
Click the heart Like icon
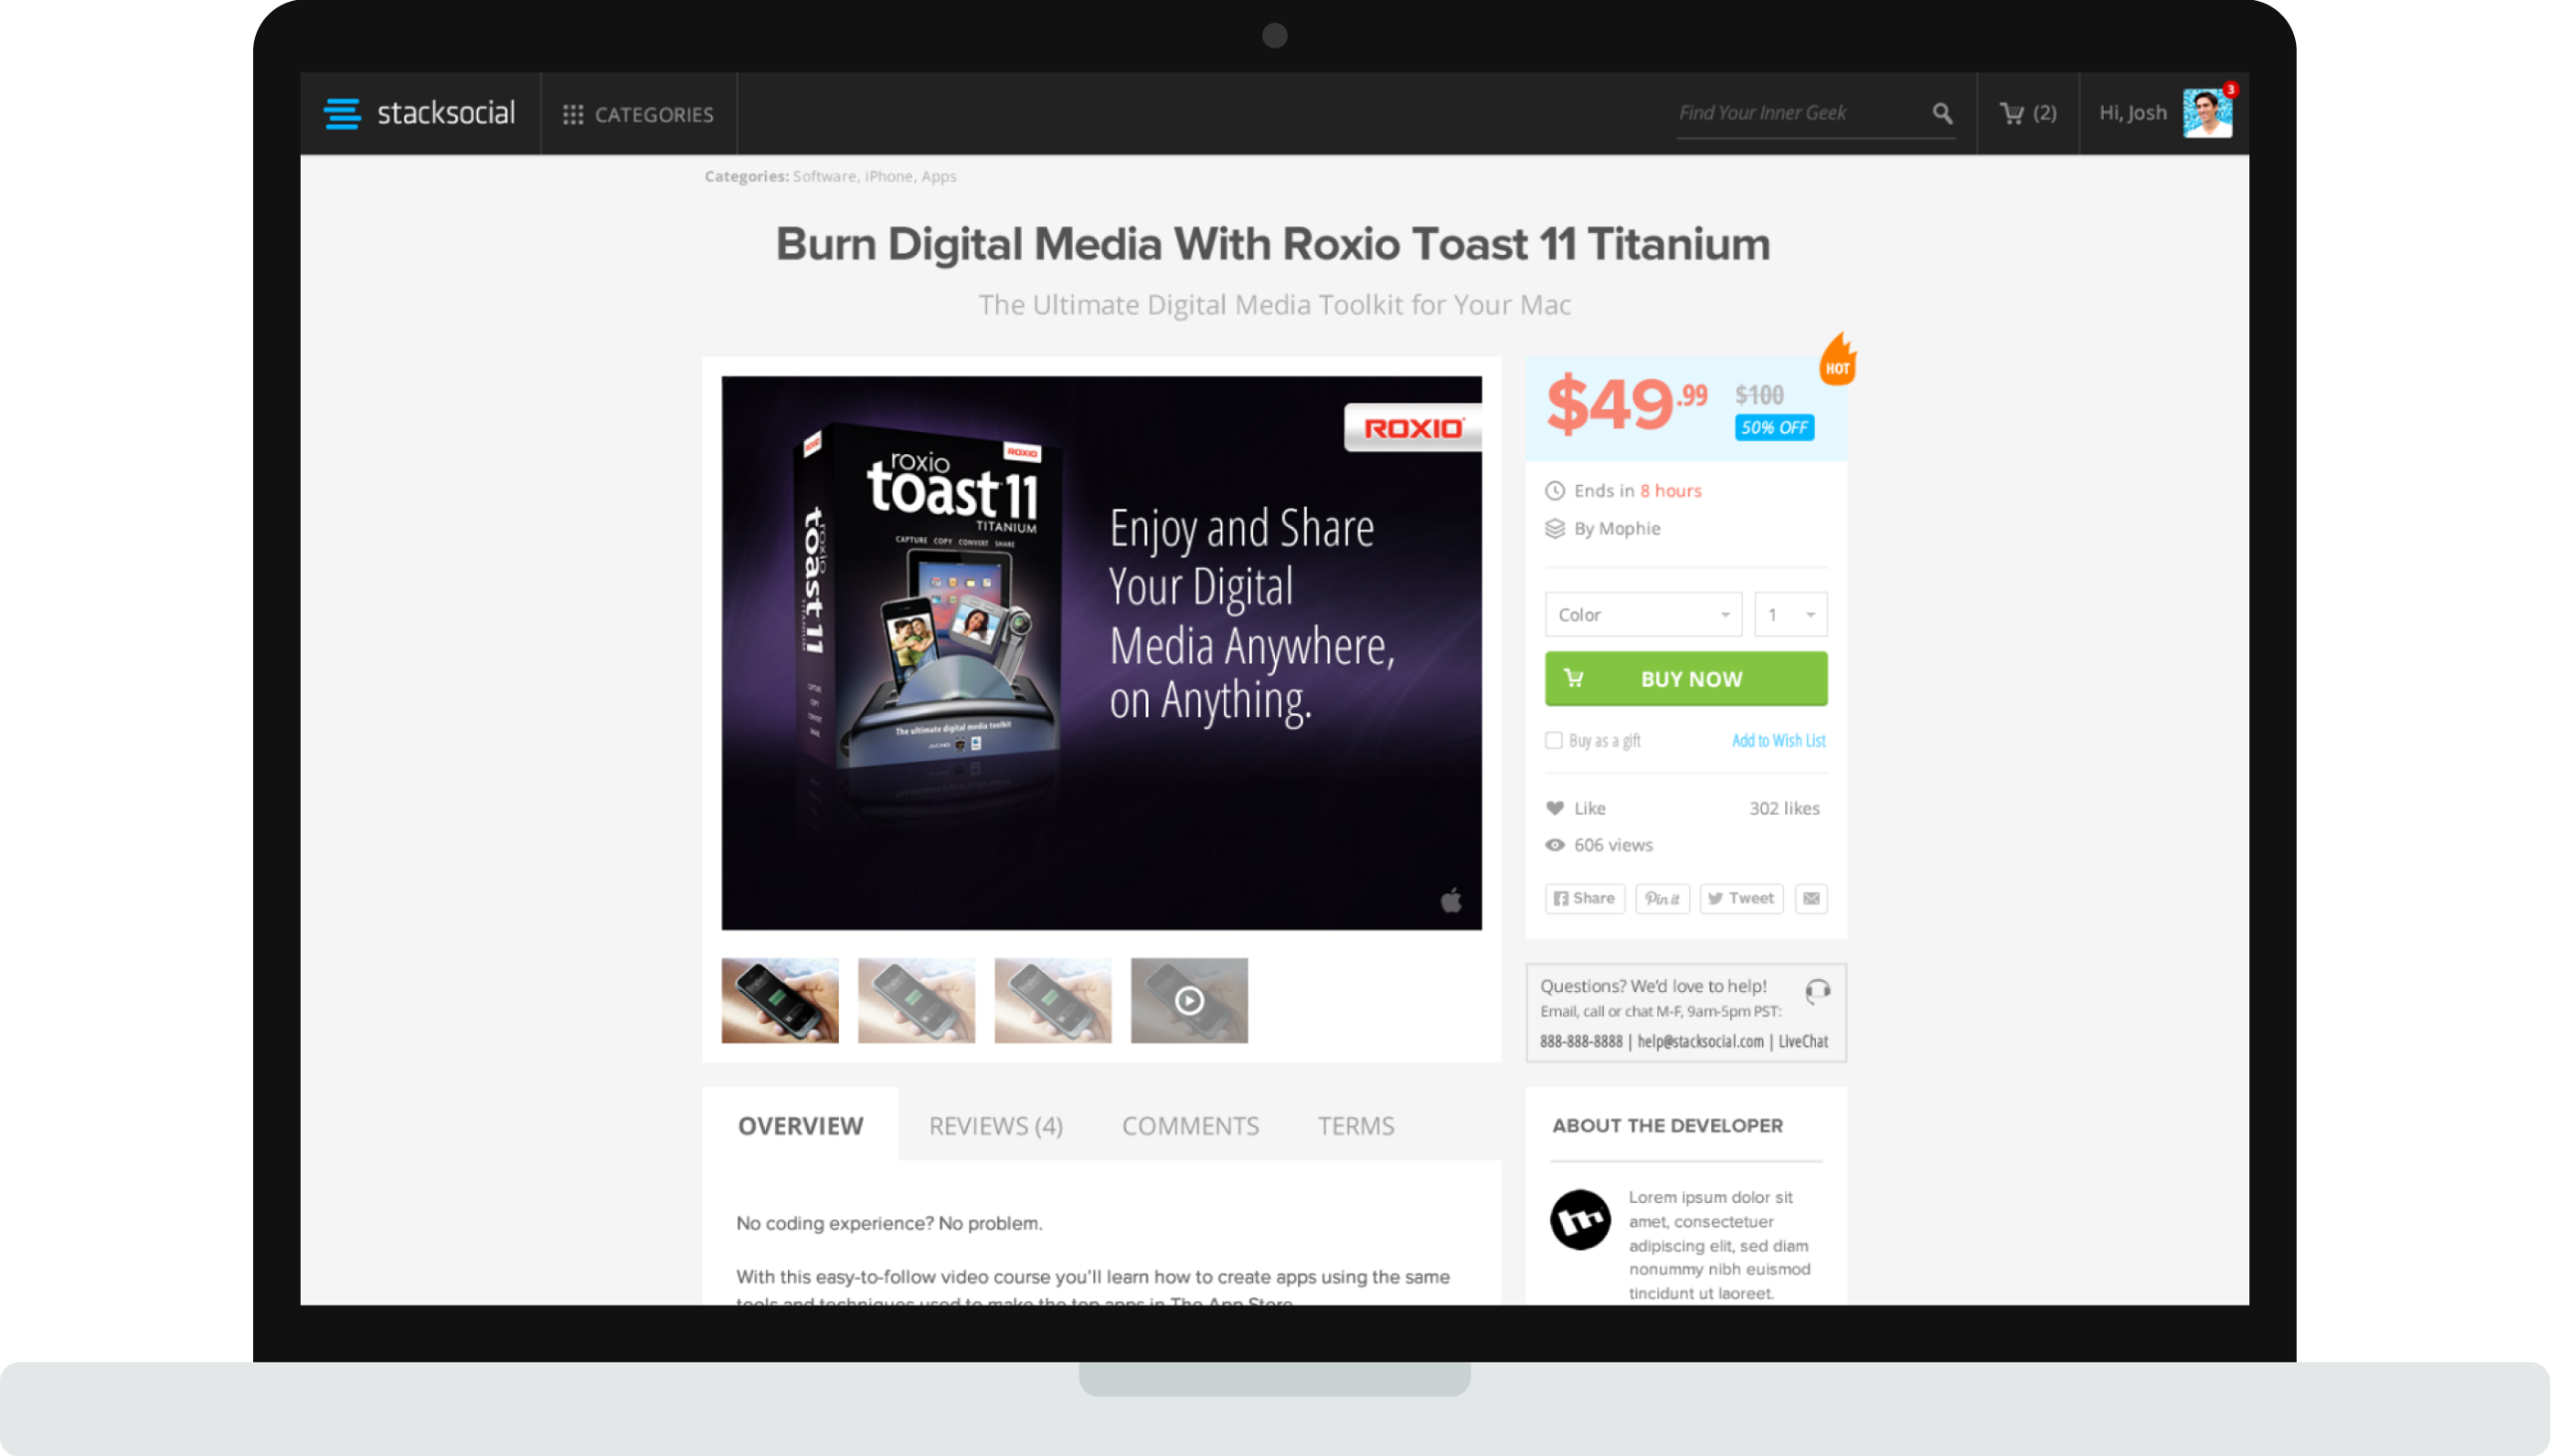(x=1555, y=808)
